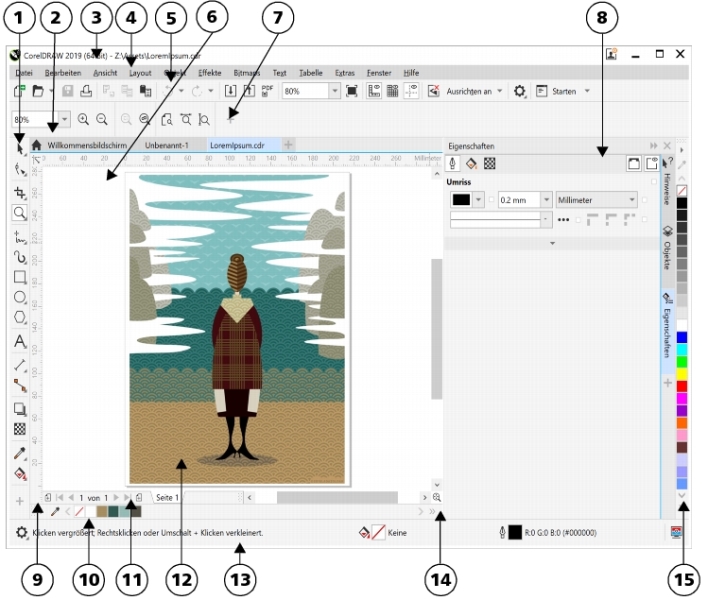Select the Crop tool in toolbox
This screenshot has height=600, width=708.
click(x=20, y=191)
